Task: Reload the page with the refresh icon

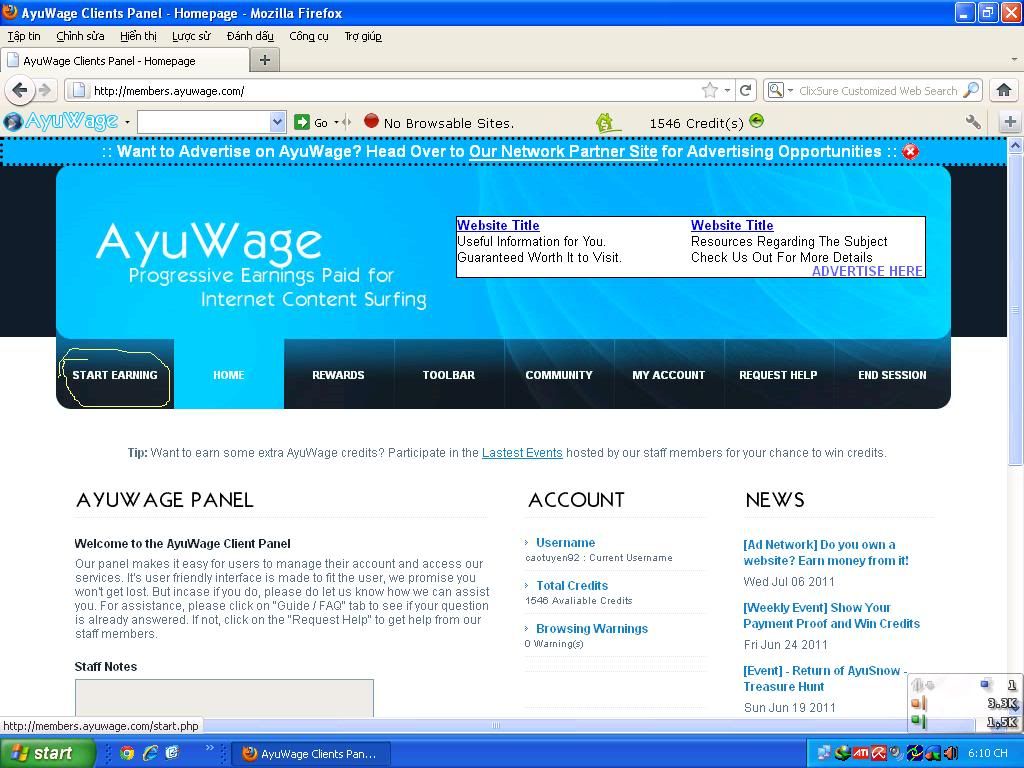Action: click(745, 90)
